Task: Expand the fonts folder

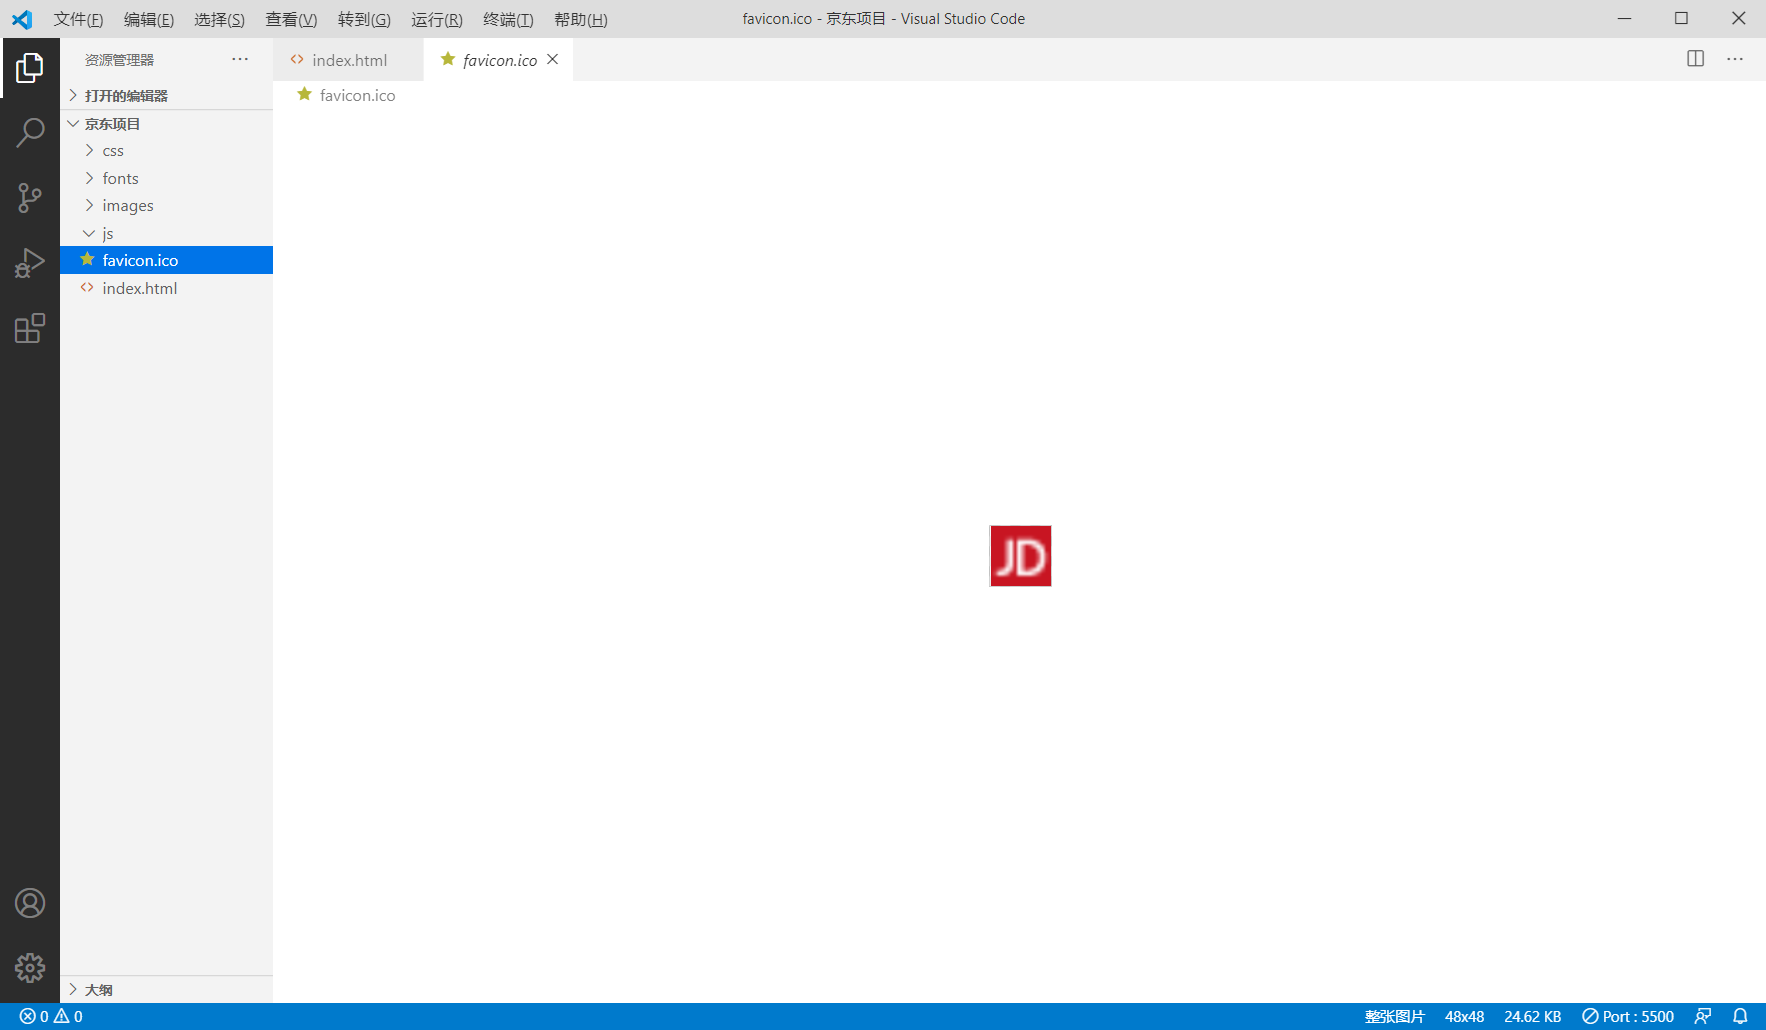Action: pyautogui.click(x=166, y=178)
